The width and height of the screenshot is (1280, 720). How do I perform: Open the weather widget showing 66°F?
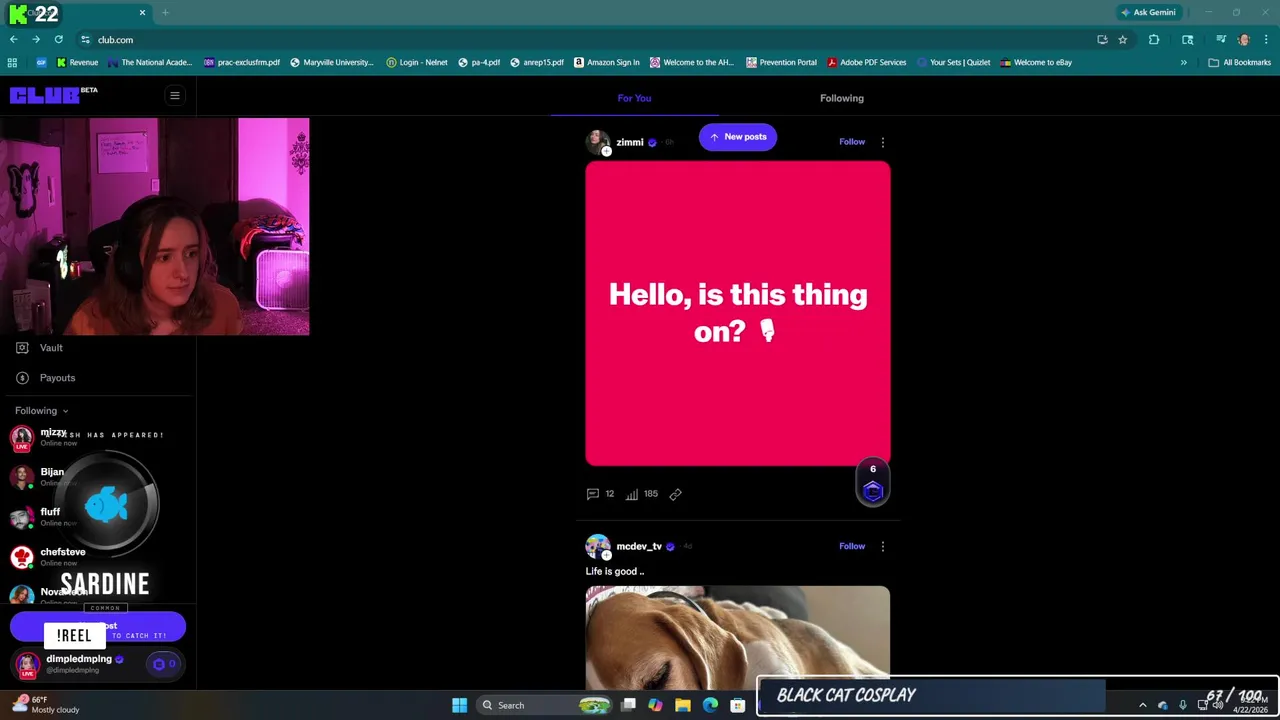click(45, 705)
